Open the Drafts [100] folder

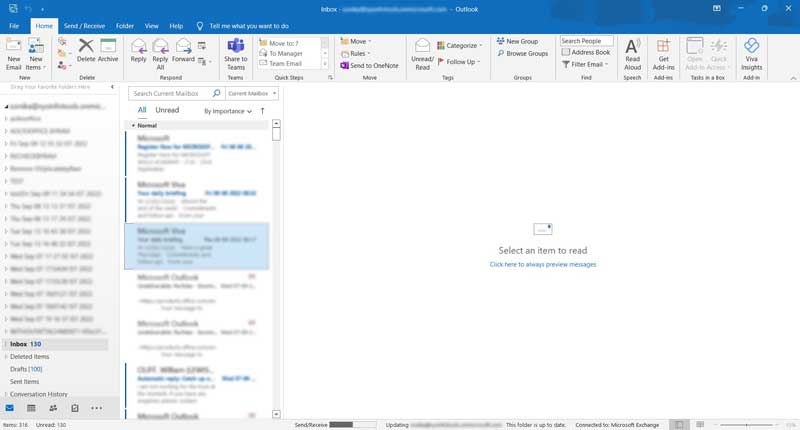(26, 369)
